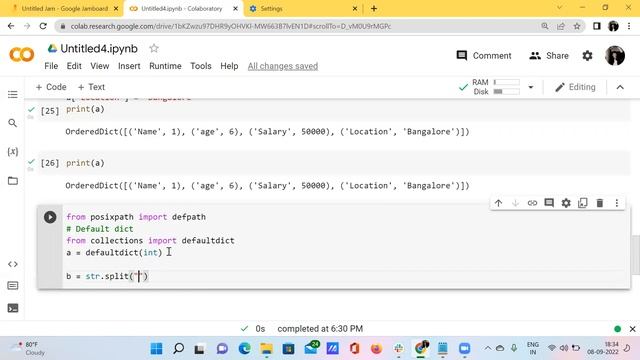Screen dimensions: 640x360
Task: Move the cell up
Action: [x=498, y=203]
